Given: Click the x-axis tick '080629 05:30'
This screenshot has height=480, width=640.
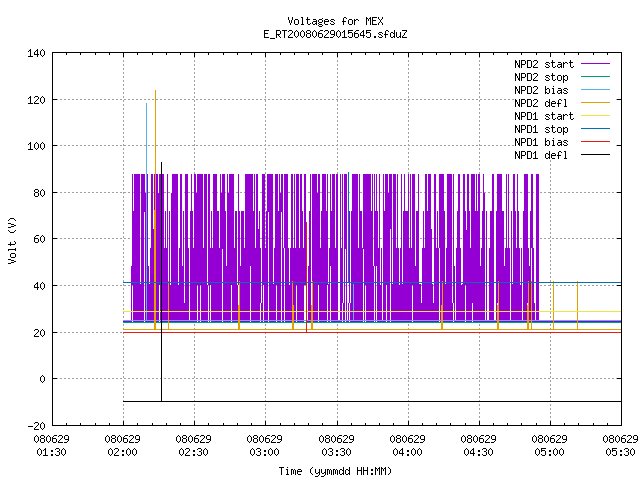Looking at the screenshot, I should tap(620, 446).
